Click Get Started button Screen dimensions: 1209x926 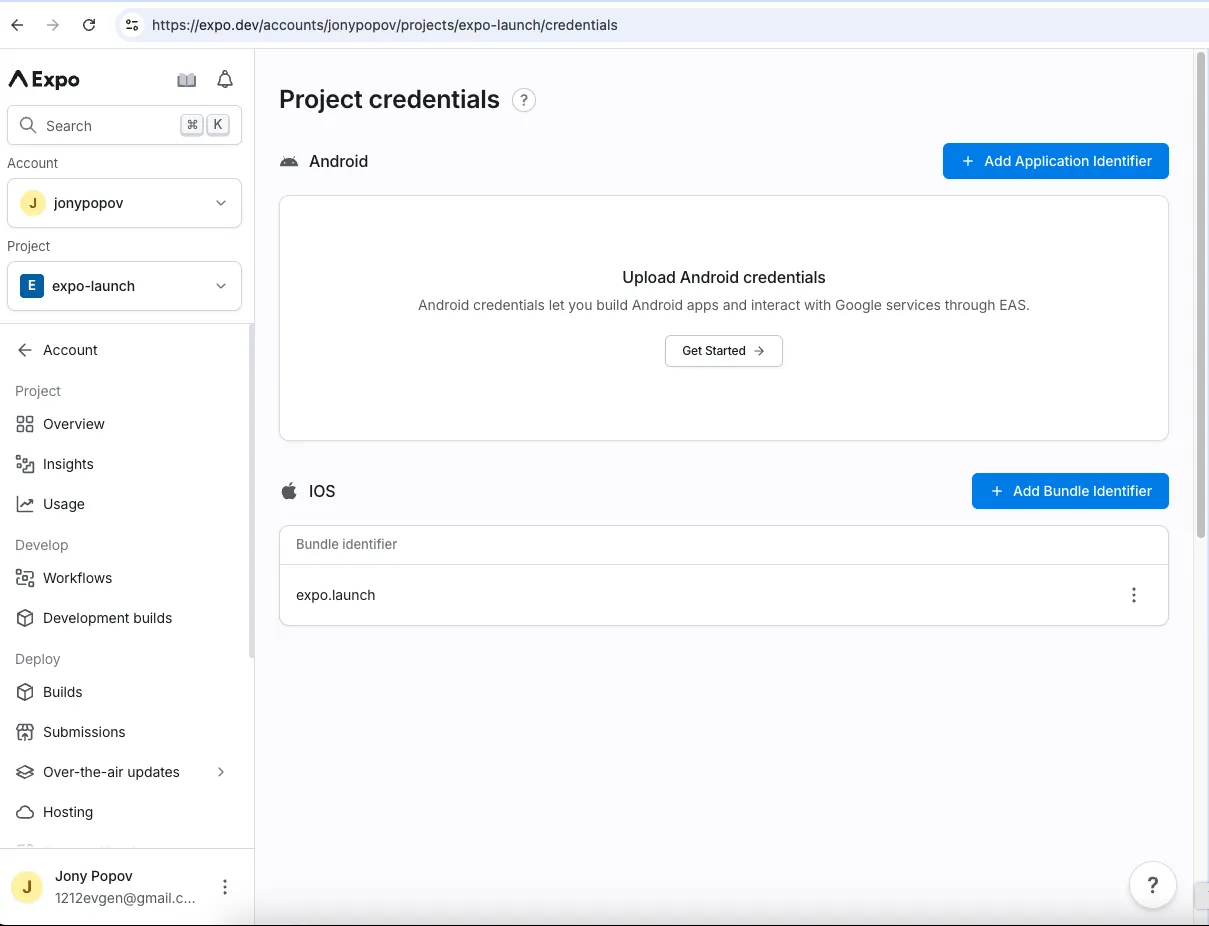(724, 351)
